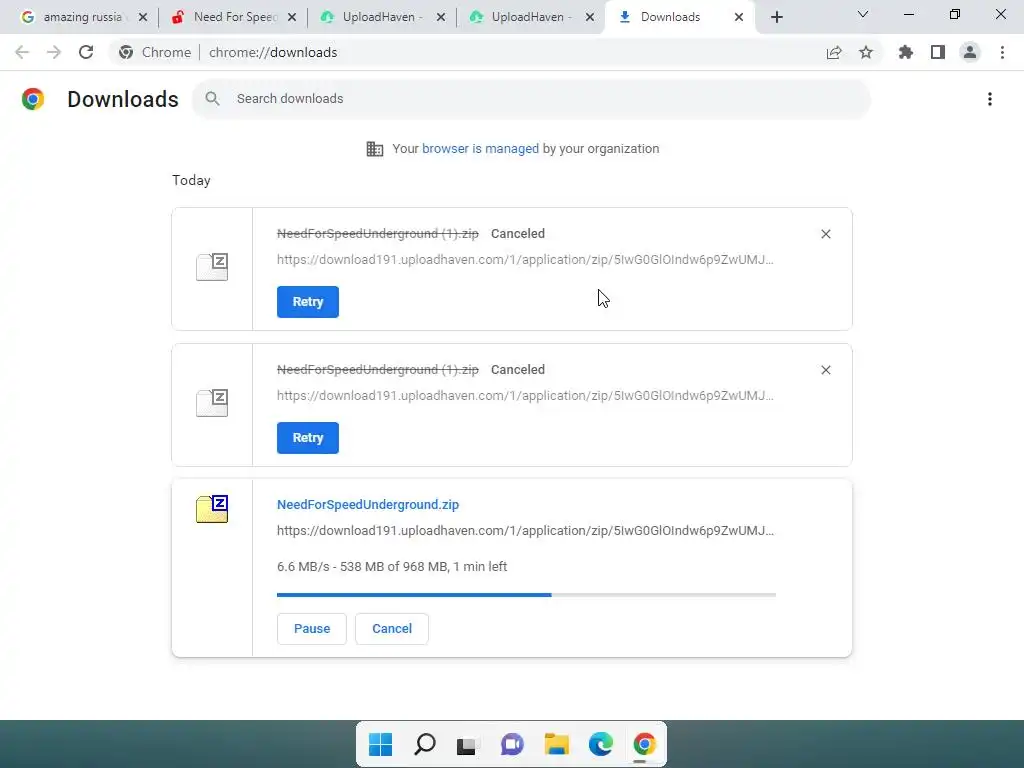Screen dimensions: 1024x768
Task: Bookmark this tab with the star icon
Action: pos(866,52)
